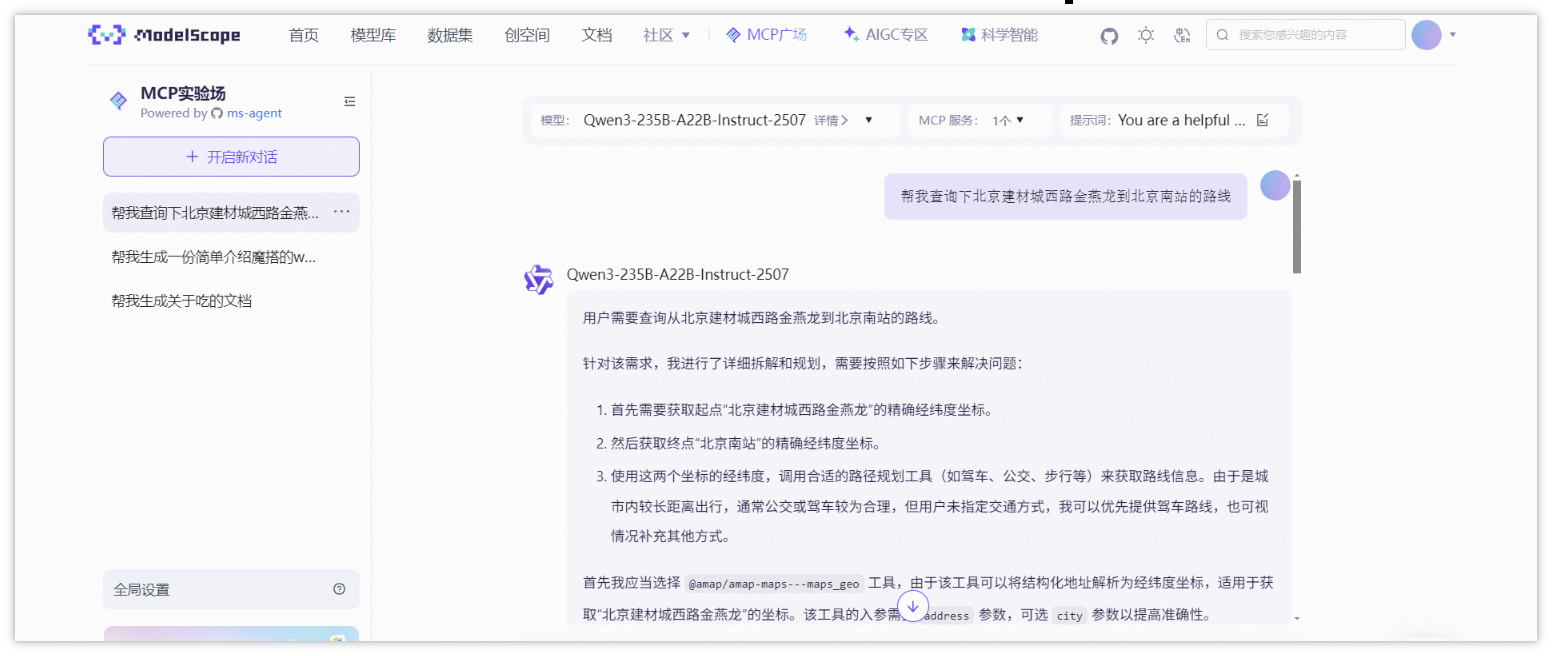Open the 科学智能 tab
The height and width of the screenshot is (656, 1552).
tap(999, 35)
